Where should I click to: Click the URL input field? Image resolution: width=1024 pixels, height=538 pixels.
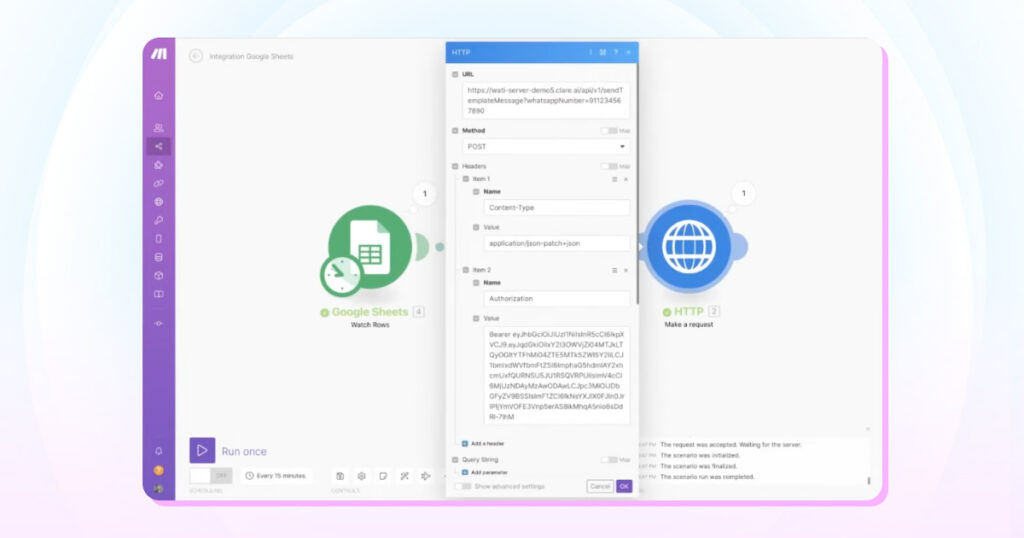click(546, 101)
